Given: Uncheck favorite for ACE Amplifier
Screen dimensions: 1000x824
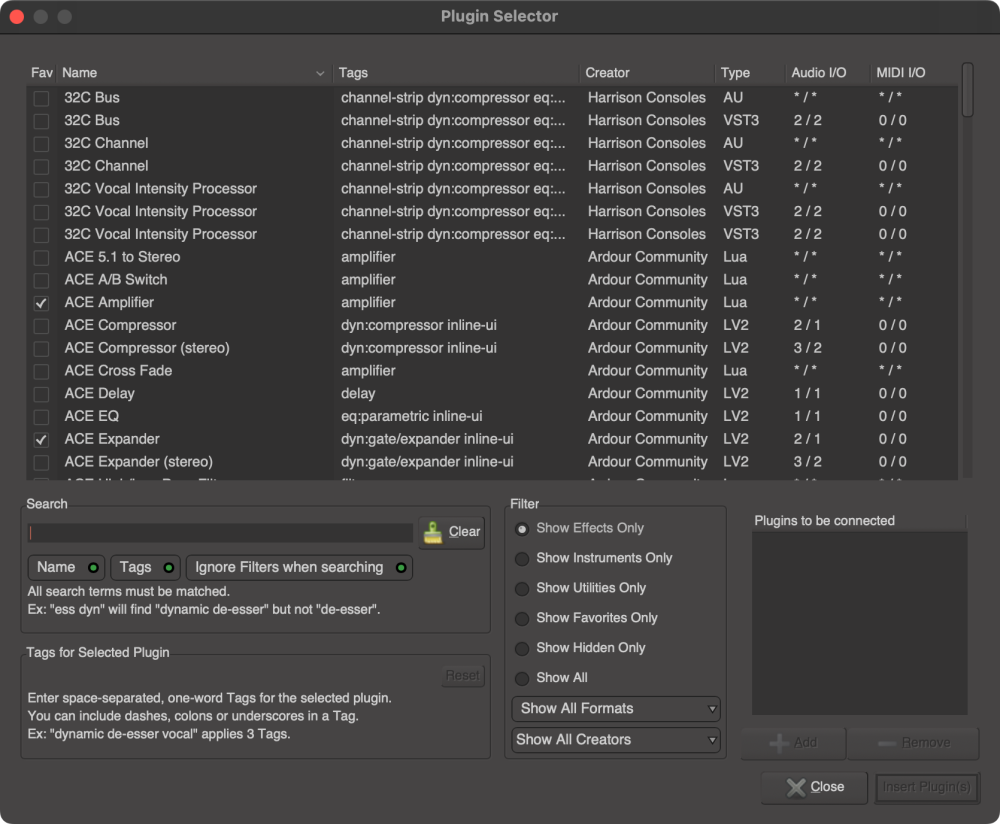Looking at the screenshot, I should [x=41, y=303].
